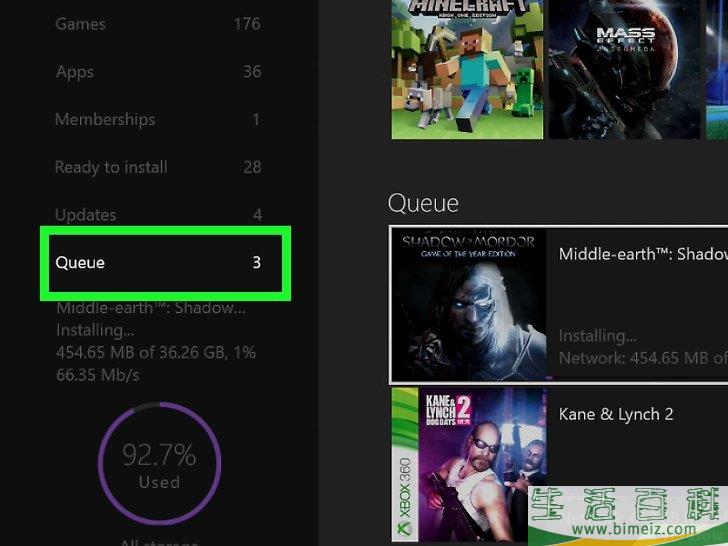Select the Updates entry

pyautogui.click(x=158, y=214)
